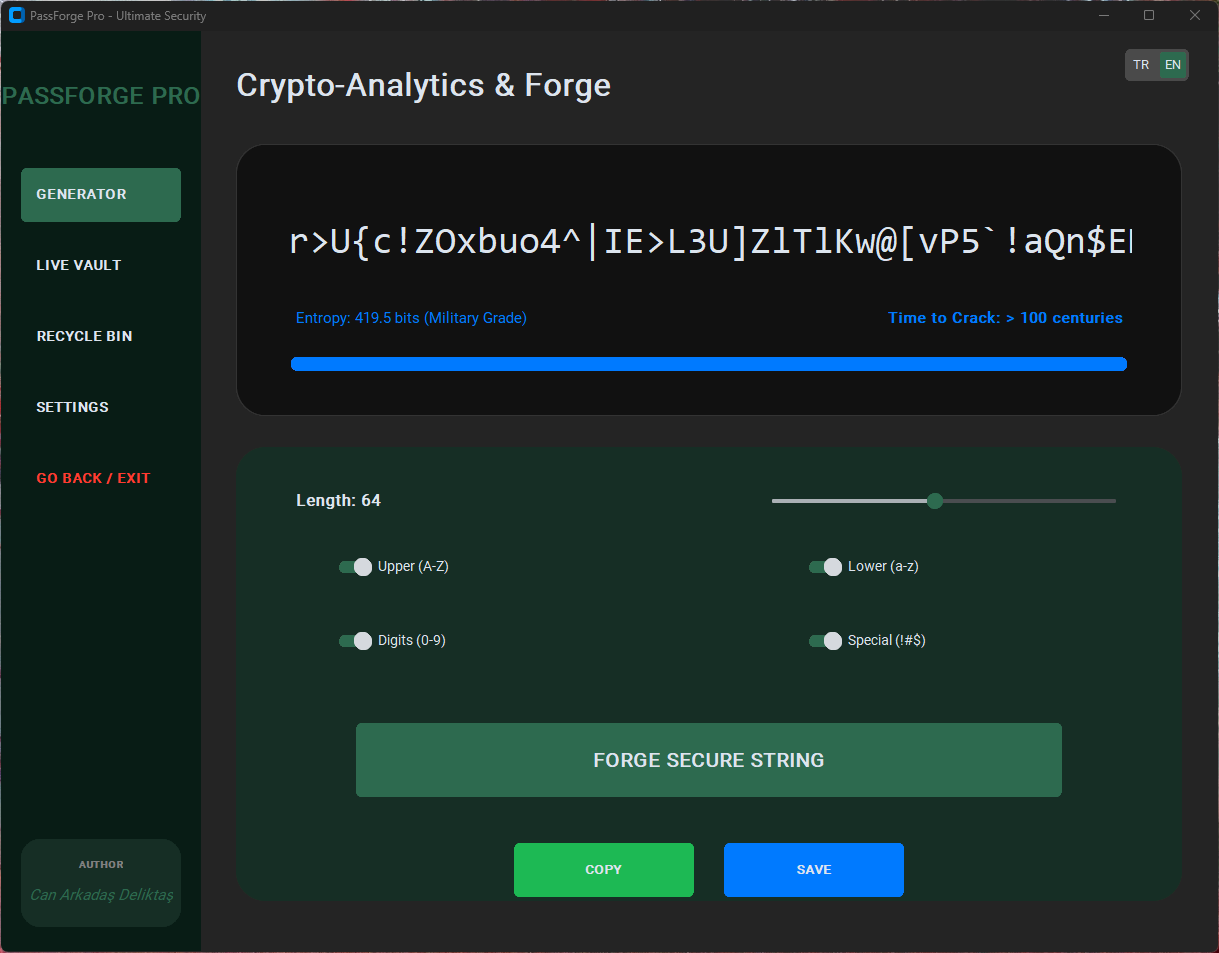Click the blue password strength bar
The width and height of the screenshot is (1219, 953).
pos(708,364)
